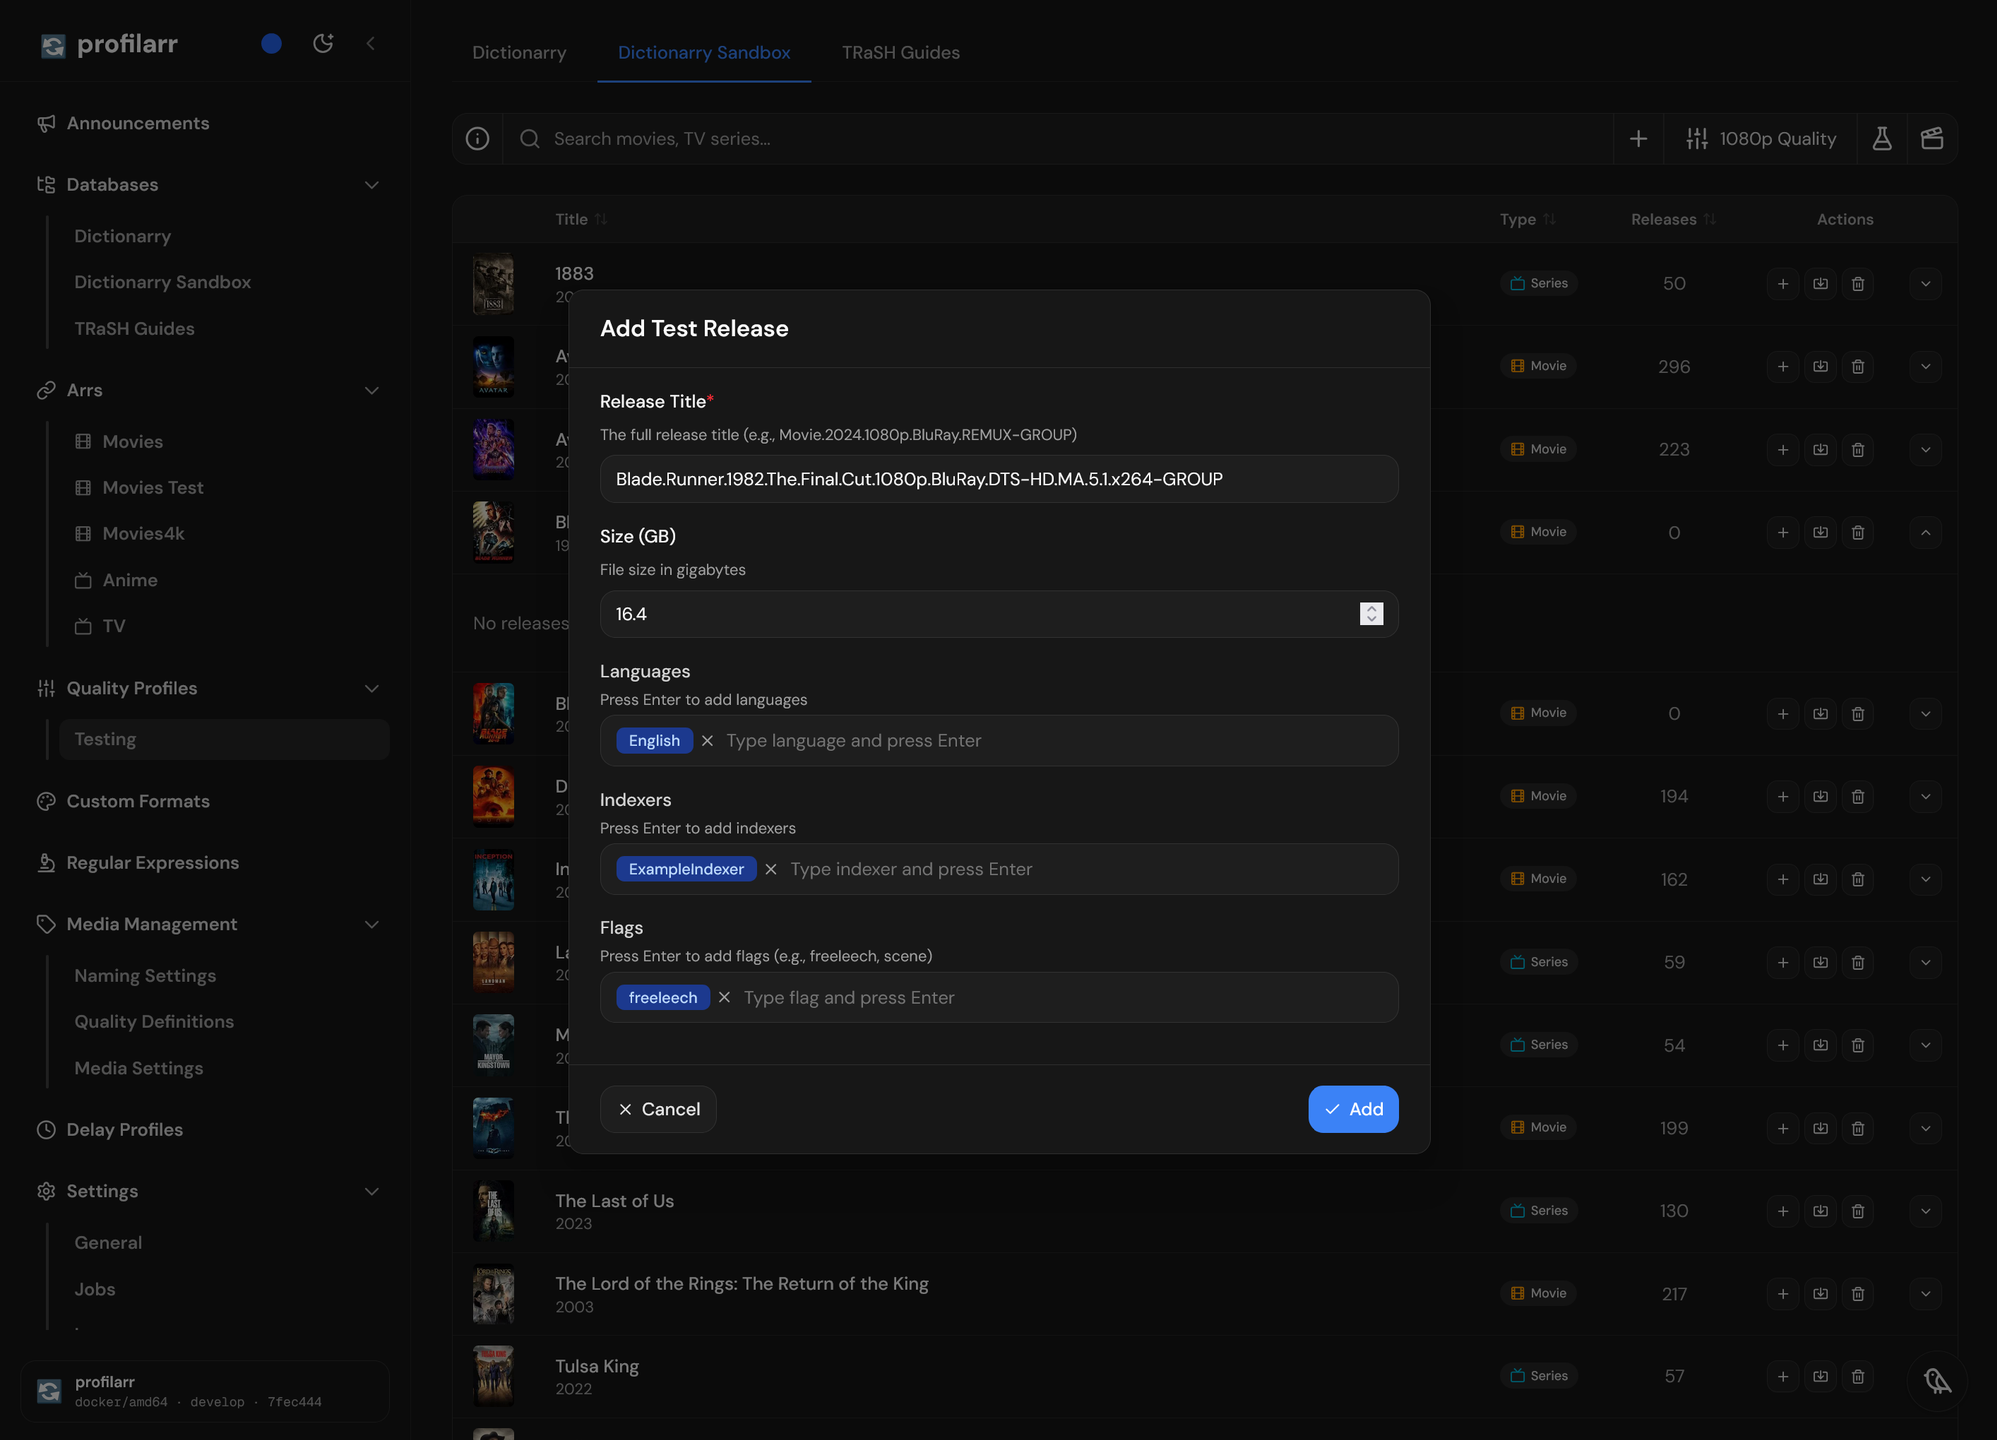The width and height of the screenshot is (1997, 1440).
Task: Add release to The Last of Us row
Action: (x=1782, y=1211)
